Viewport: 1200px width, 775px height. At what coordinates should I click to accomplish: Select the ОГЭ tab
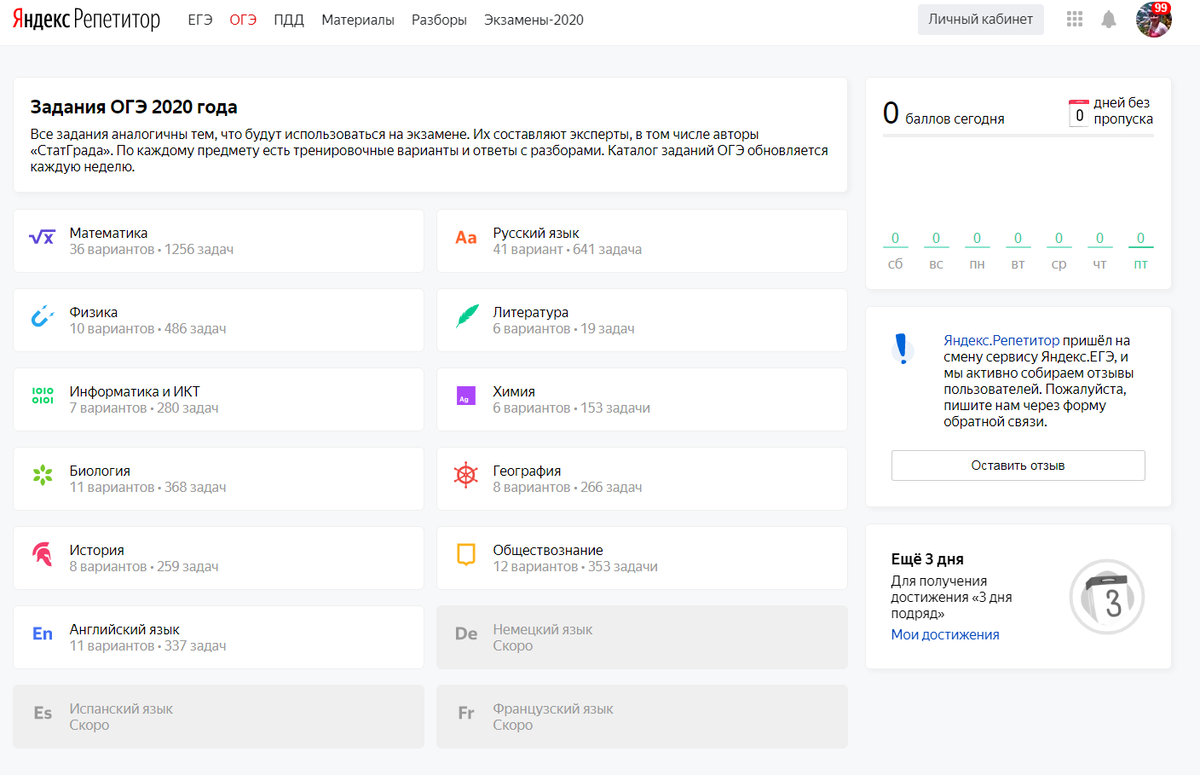[243, 20]
